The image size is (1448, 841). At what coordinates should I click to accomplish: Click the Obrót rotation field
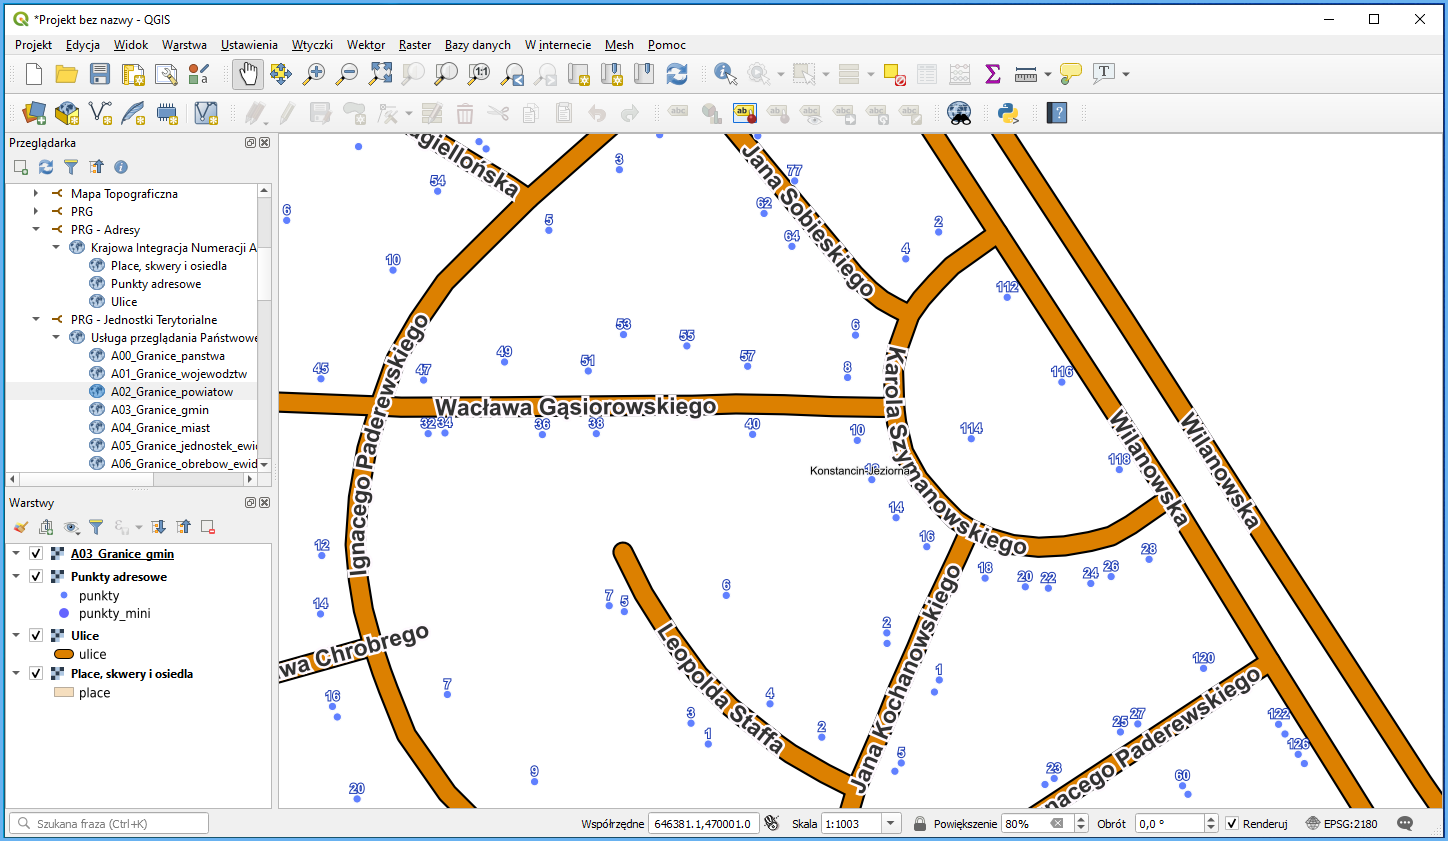click(1170, 824)
